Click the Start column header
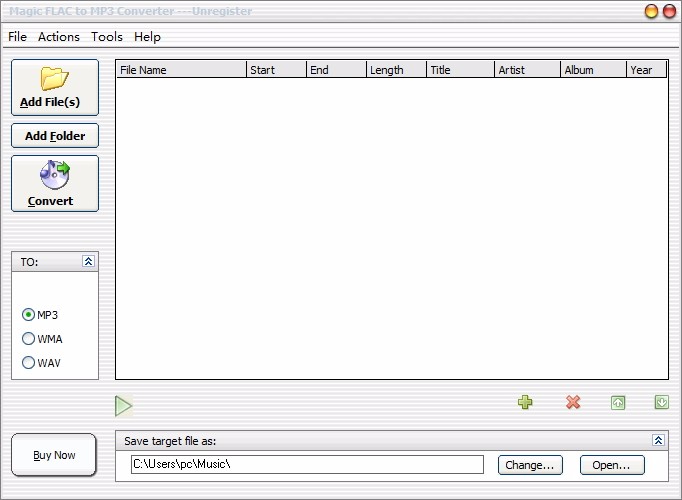 pos(277,70)
